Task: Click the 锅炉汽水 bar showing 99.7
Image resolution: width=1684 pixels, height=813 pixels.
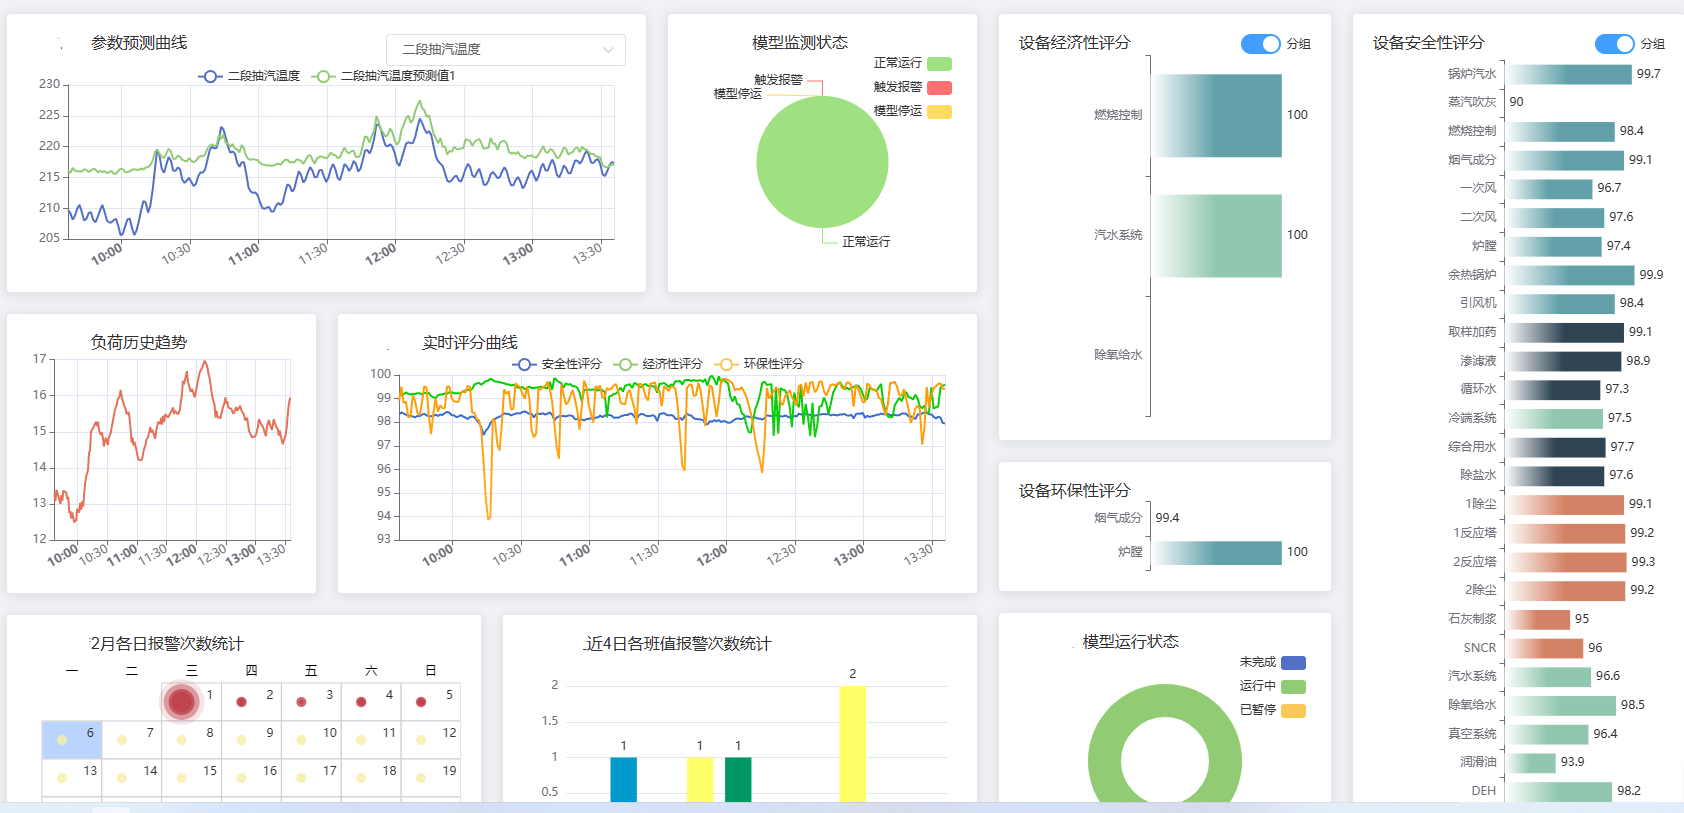Action: 1570,74
